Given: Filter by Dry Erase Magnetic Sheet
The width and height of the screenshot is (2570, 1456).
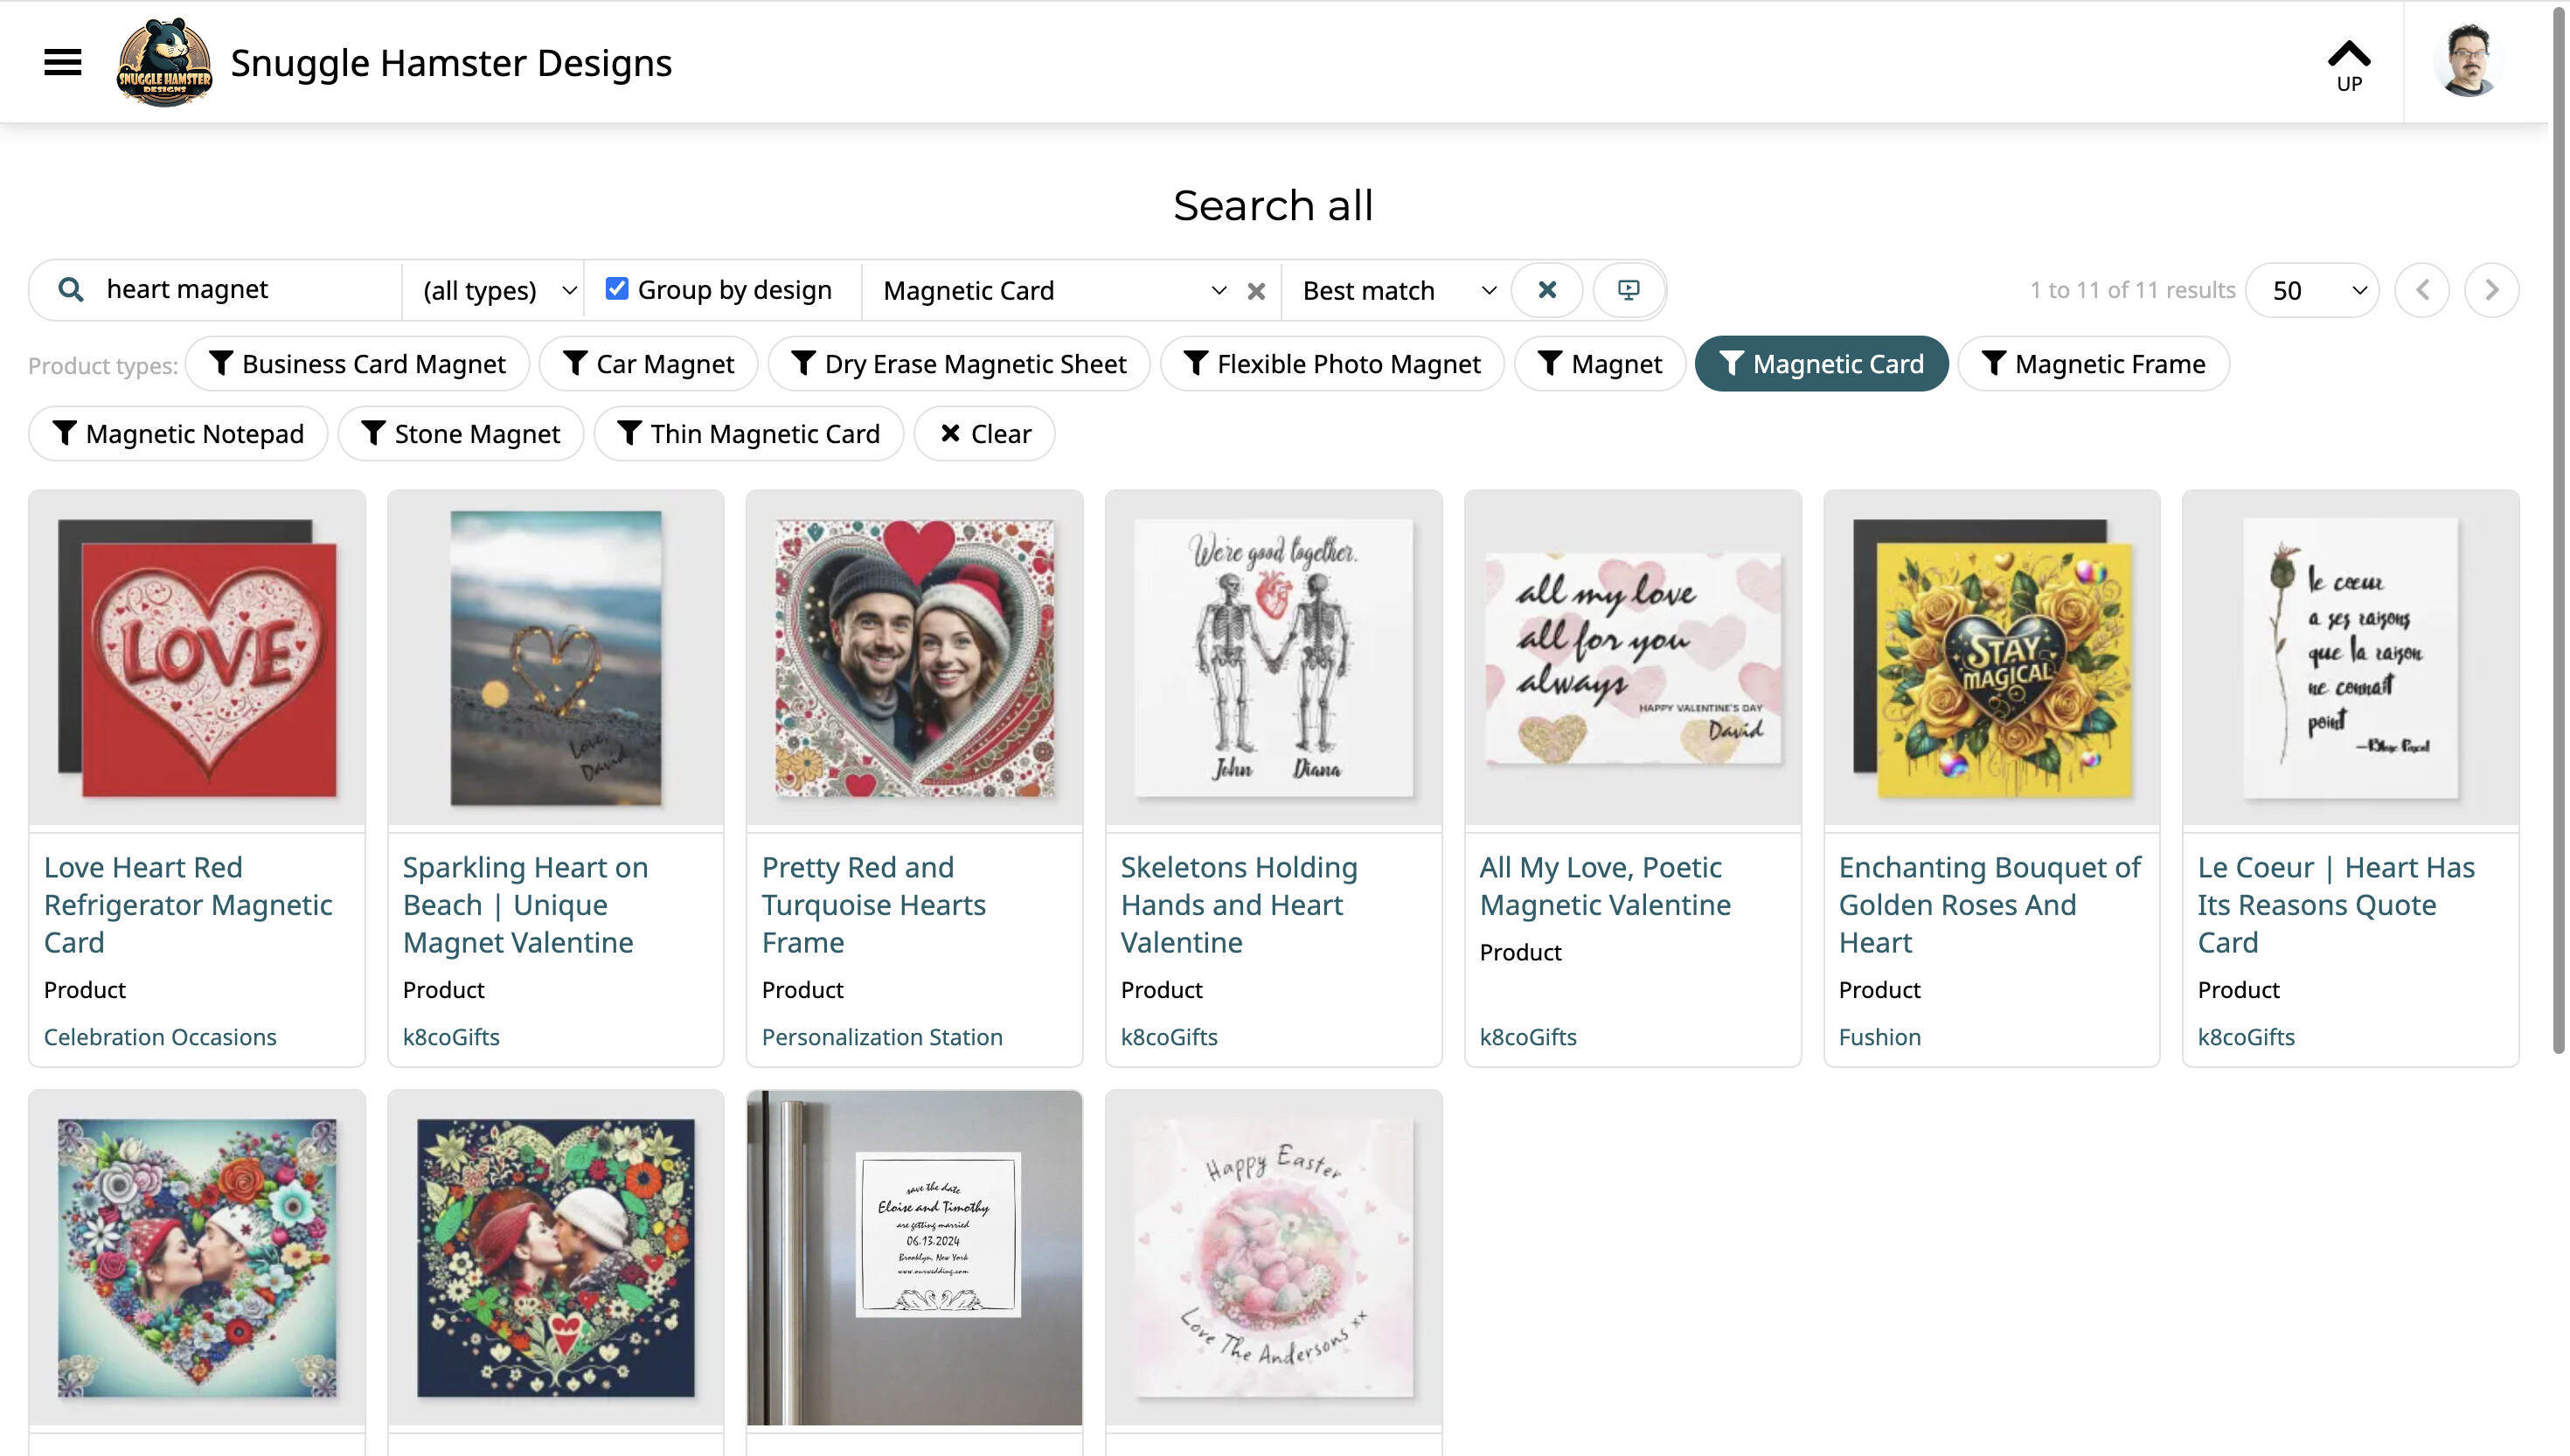Looking at the screenshot, I should [x=958, y=364].
